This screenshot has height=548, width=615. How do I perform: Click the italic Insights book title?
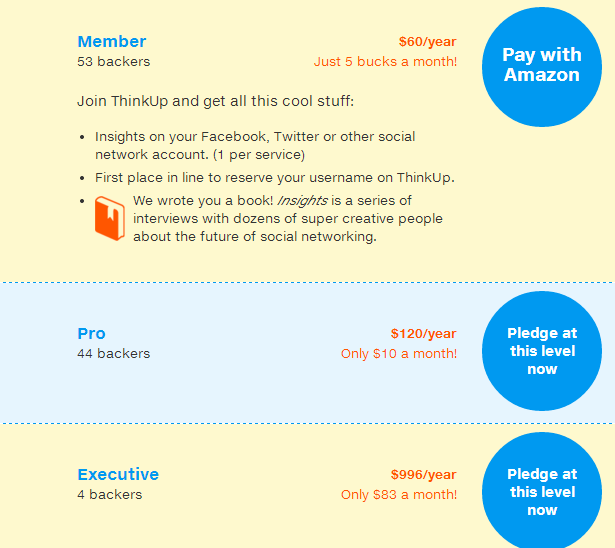(302, 200)
